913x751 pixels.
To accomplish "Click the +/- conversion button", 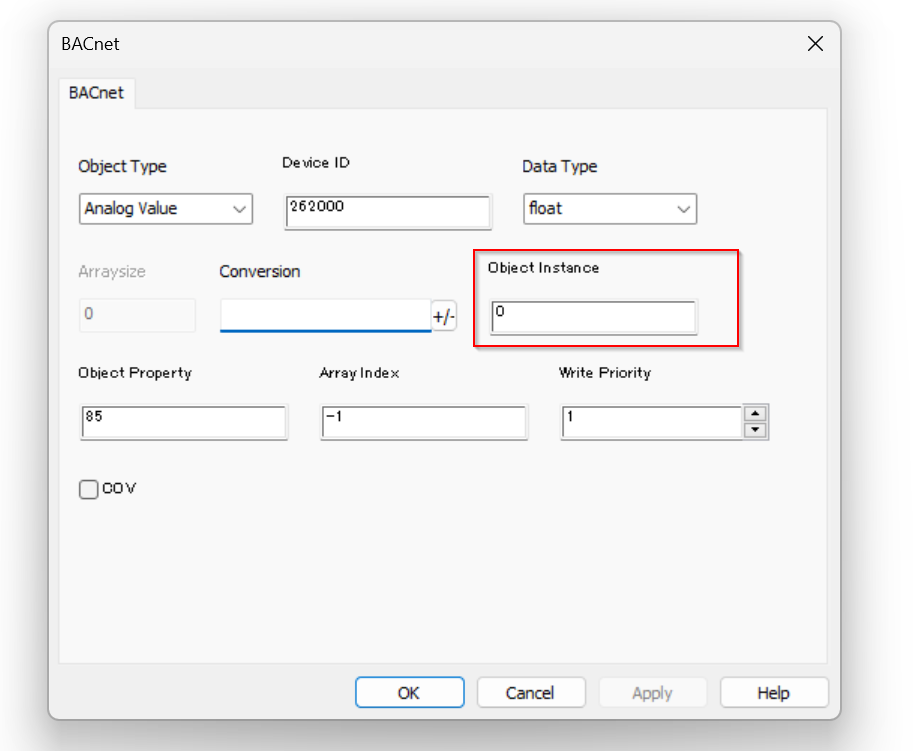I will (444, 316).
